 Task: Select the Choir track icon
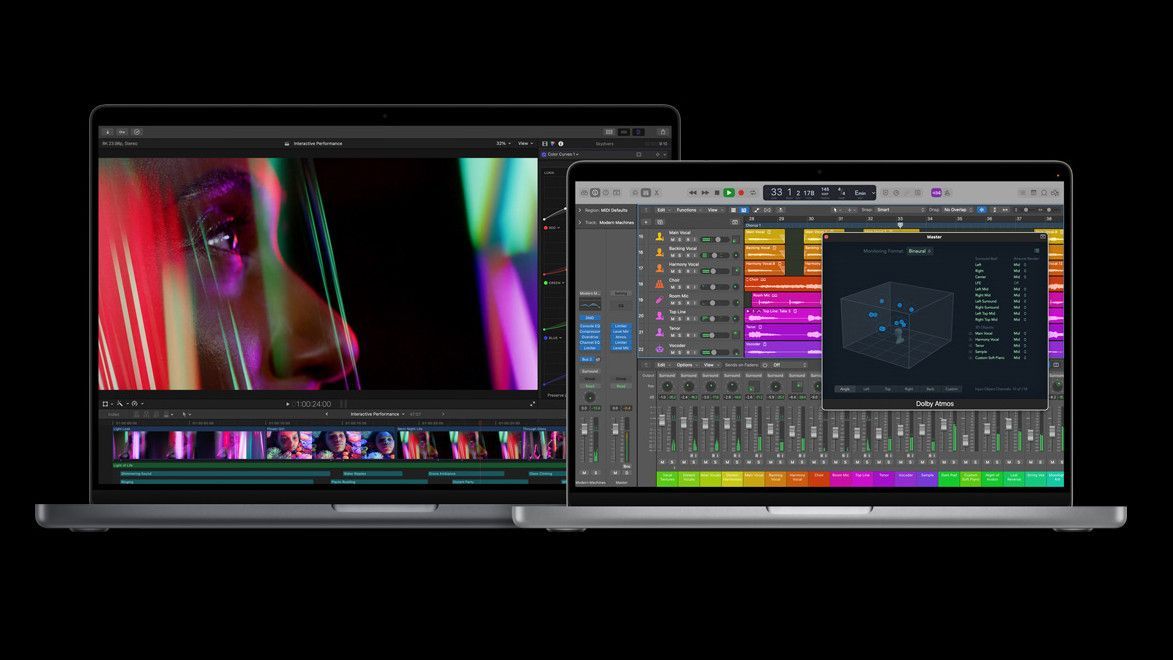[660, 284]
